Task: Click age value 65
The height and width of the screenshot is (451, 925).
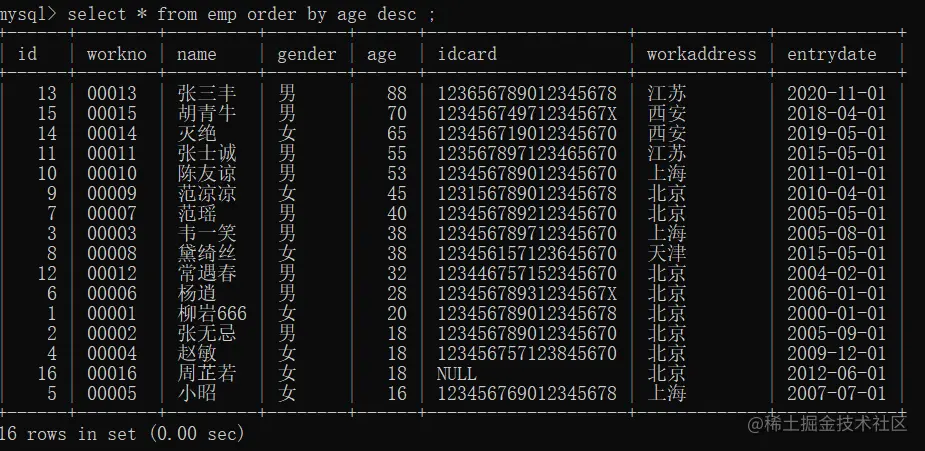Action: click(x=397, y=133)
